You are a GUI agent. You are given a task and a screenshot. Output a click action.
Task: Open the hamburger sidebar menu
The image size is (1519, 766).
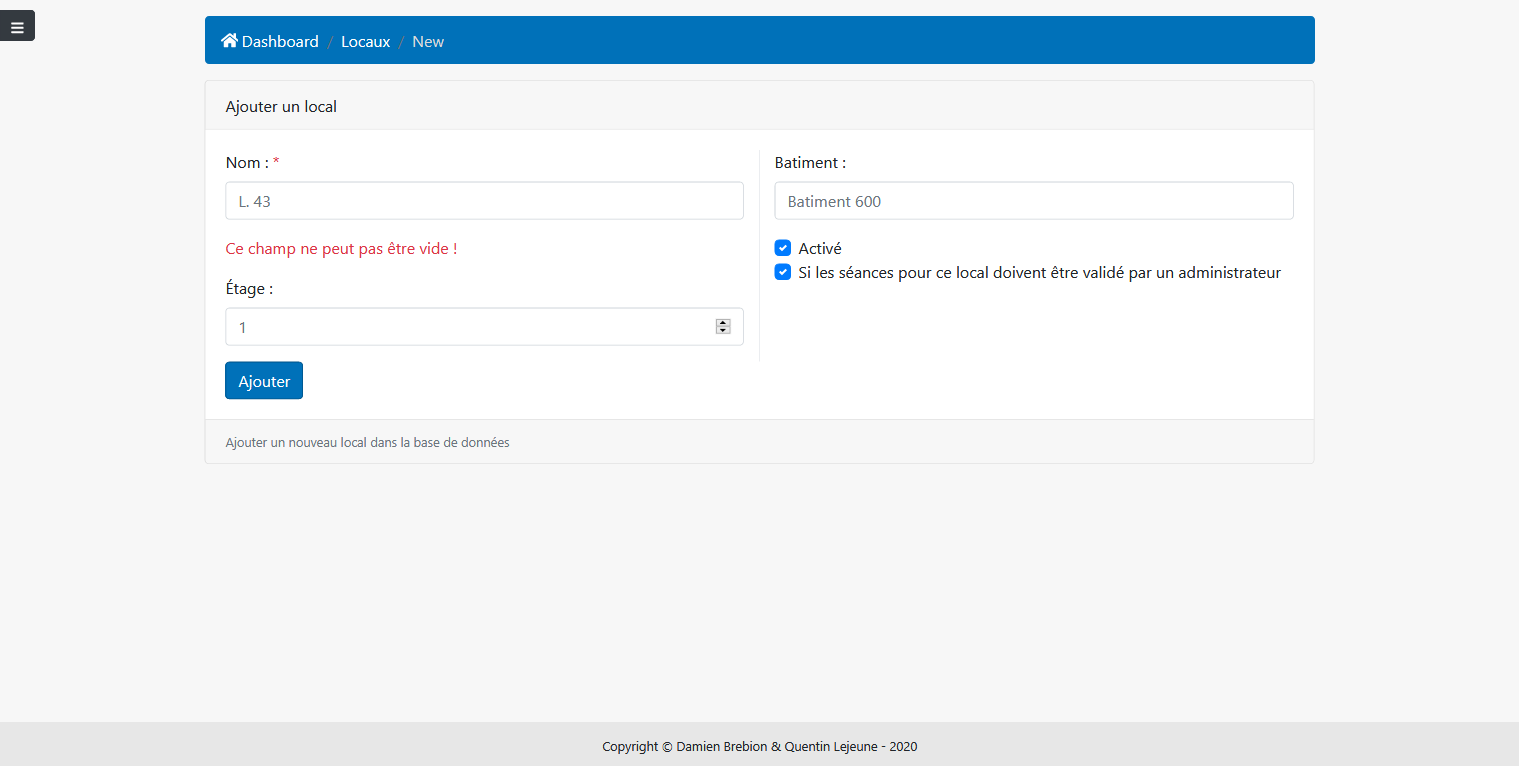[17, 26]
